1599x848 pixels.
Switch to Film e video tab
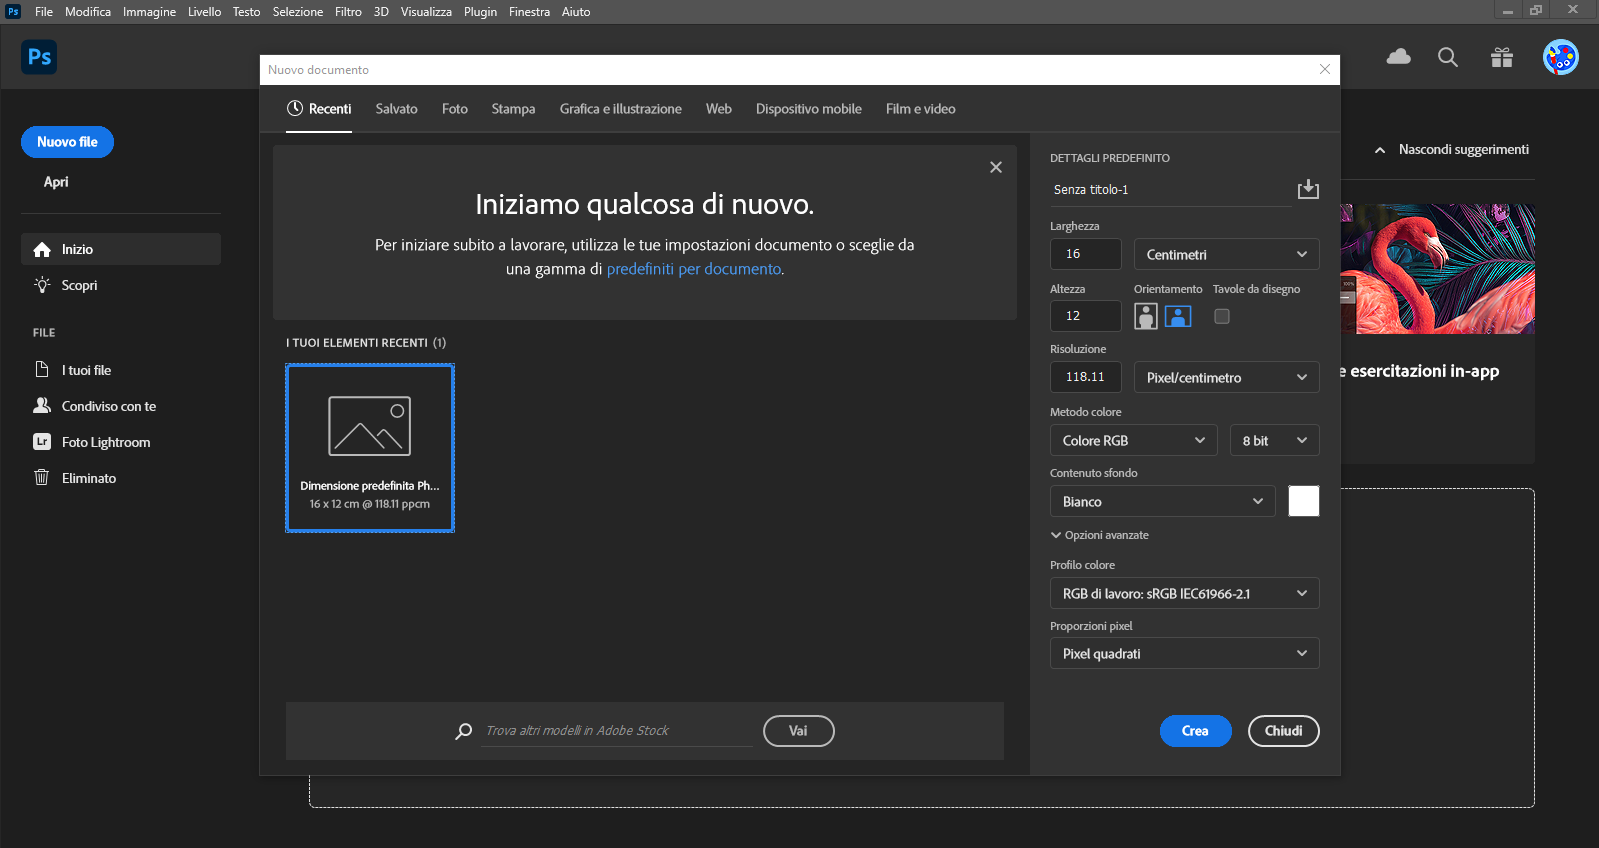point(921,109)
